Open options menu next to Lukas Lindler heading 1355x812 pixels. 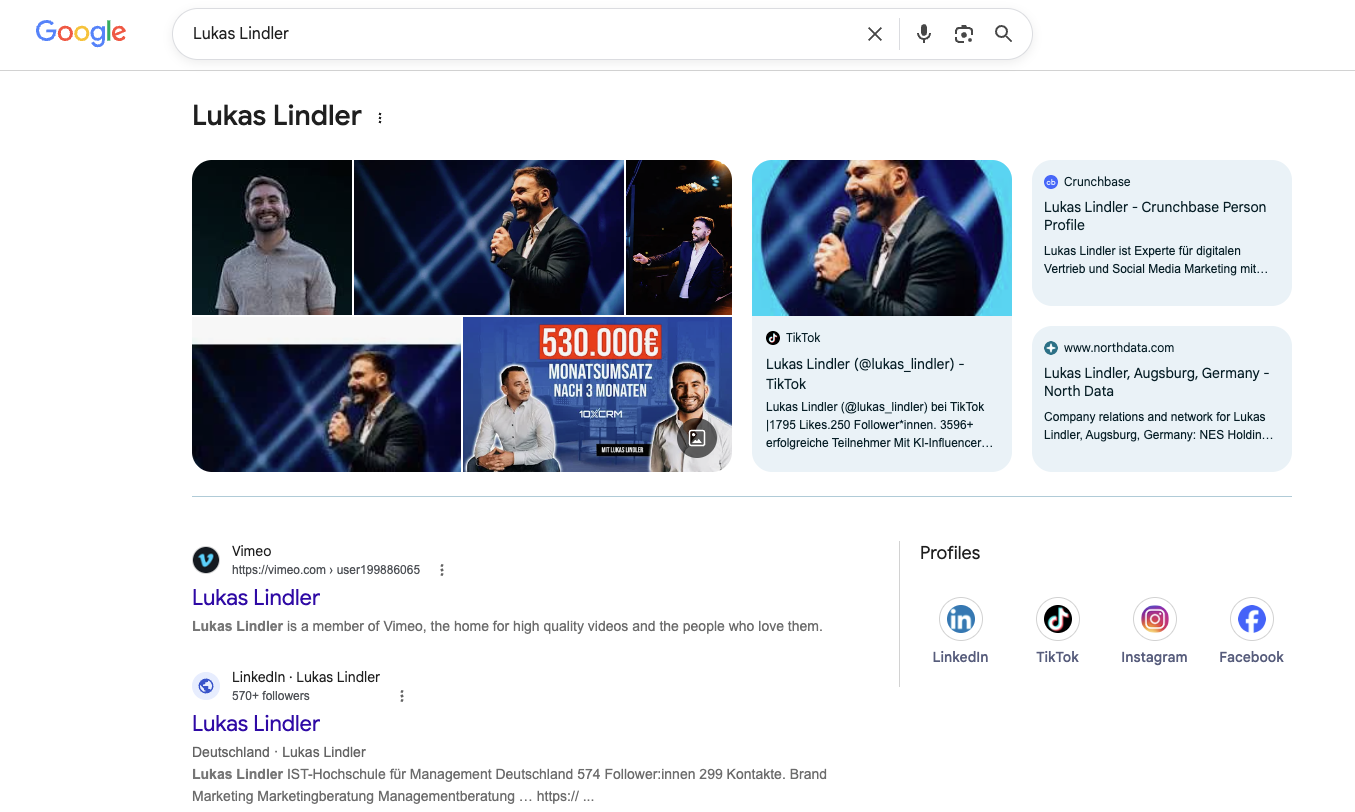(x=380, y=118)
